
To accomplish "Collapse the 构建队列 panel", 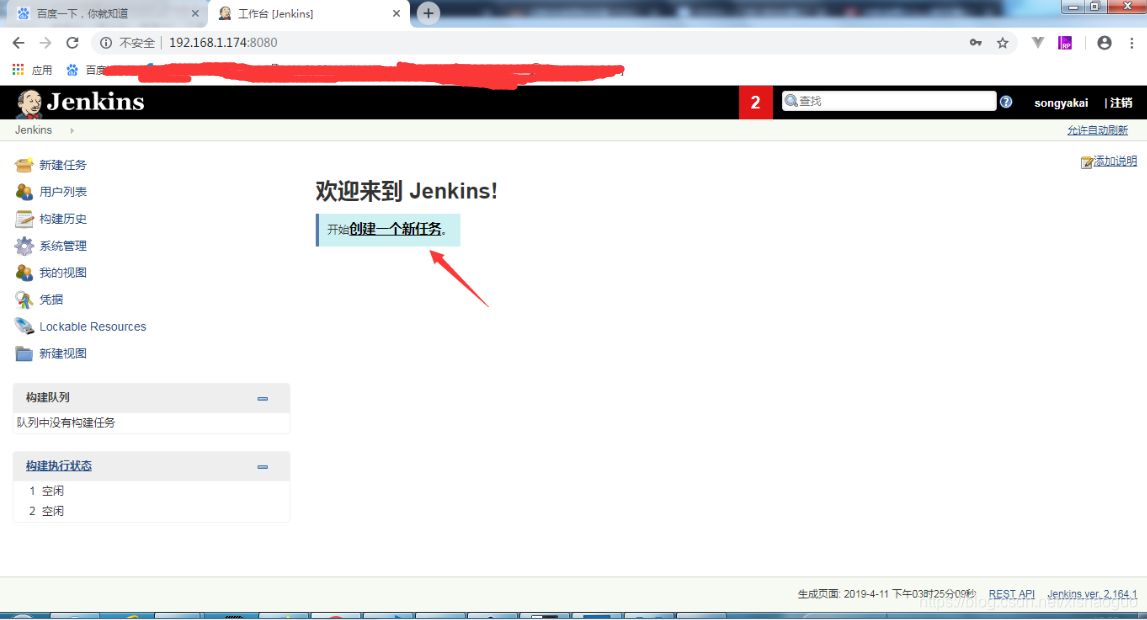I will [263, 398].
